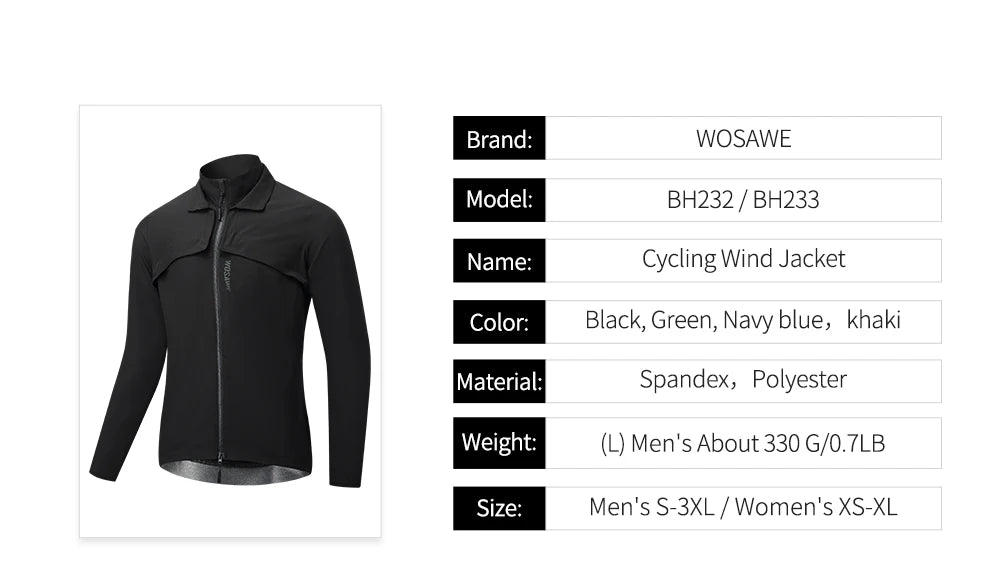
Task: Click the WOSAWE logo on jacket chest
Action: [x=229, y=275]
